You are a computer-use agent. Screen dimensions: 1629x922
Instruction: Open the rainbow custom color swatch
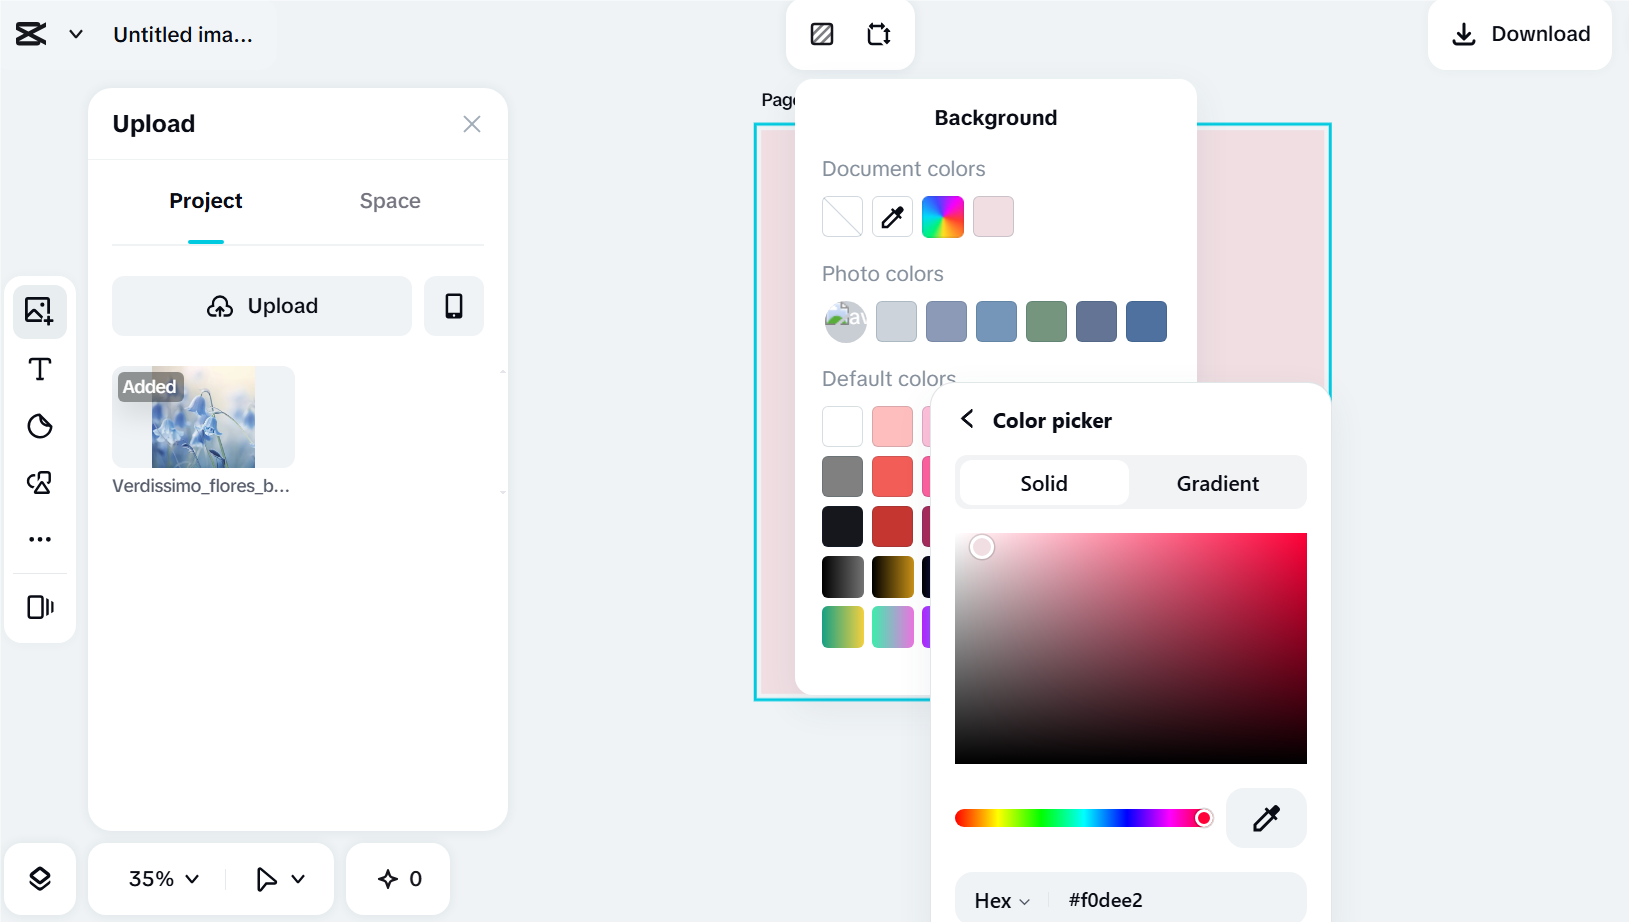(x=942, y=216)
